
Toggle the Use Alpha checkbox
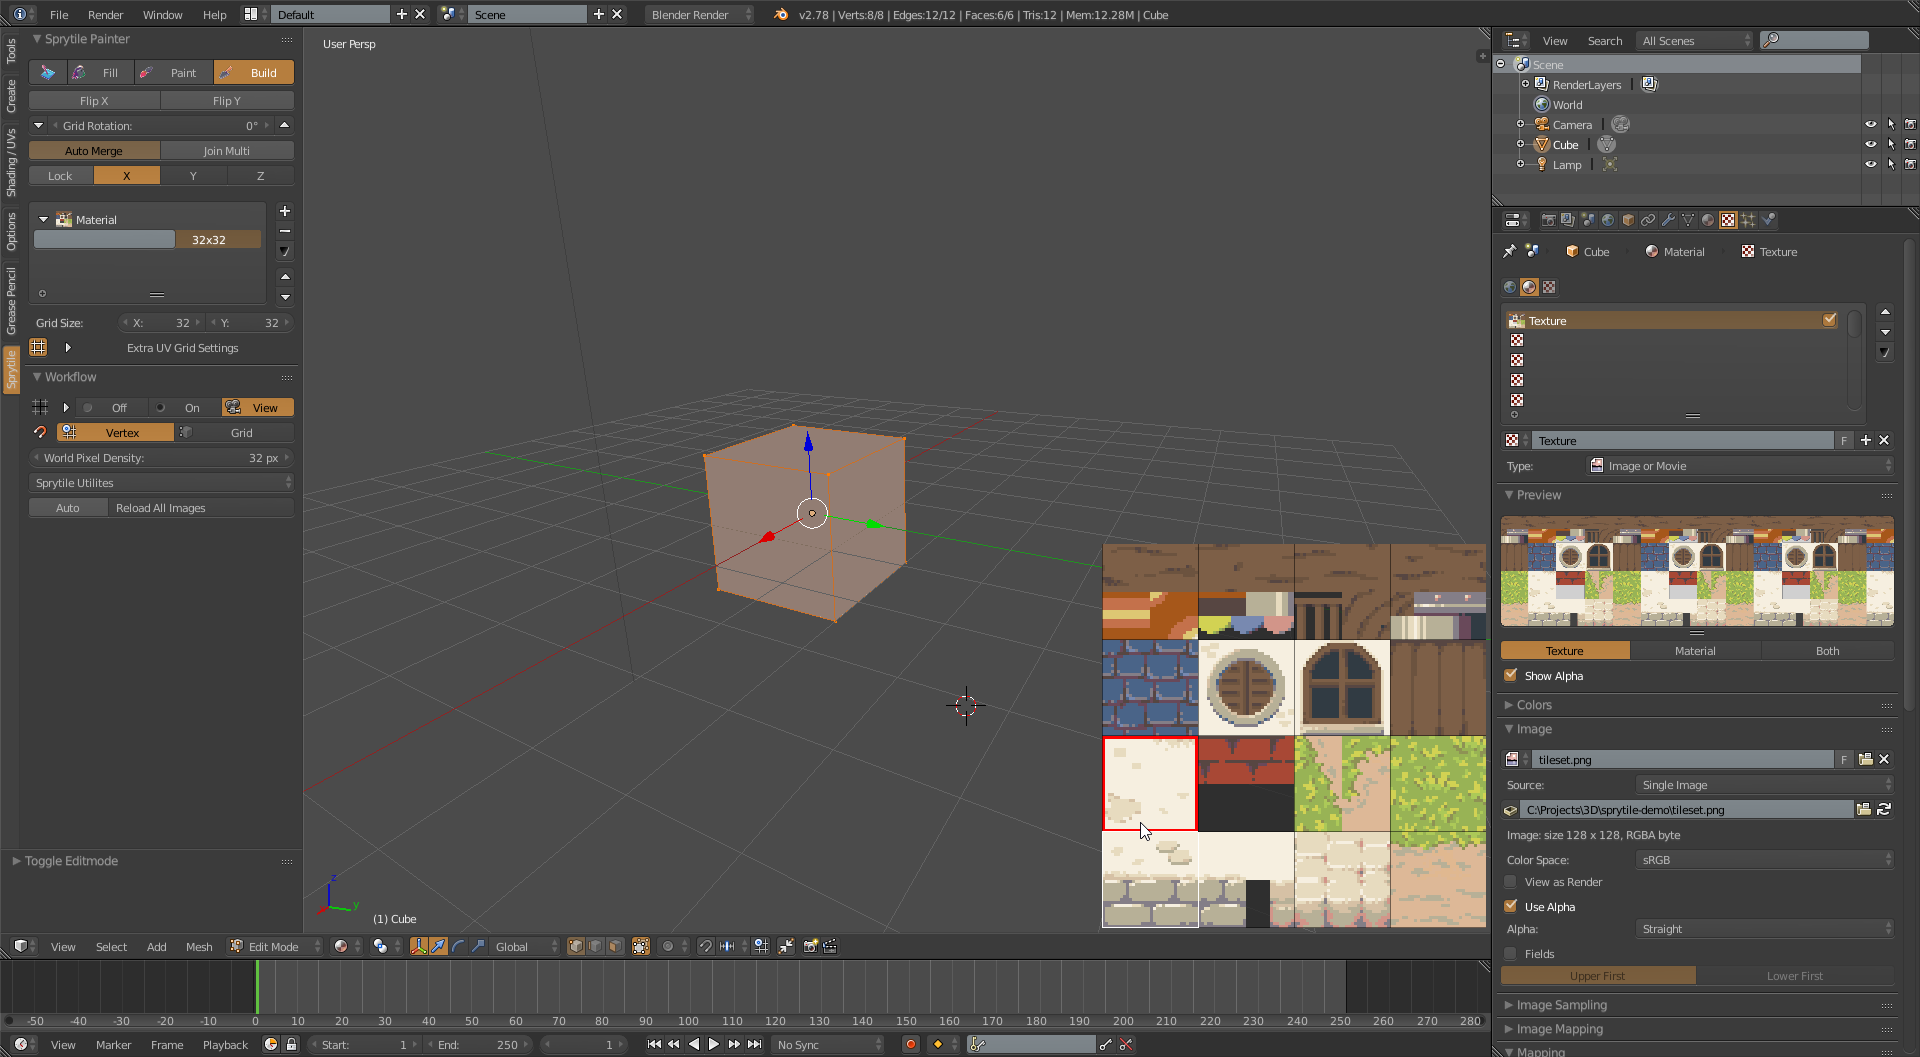(x=1511, y=907)
